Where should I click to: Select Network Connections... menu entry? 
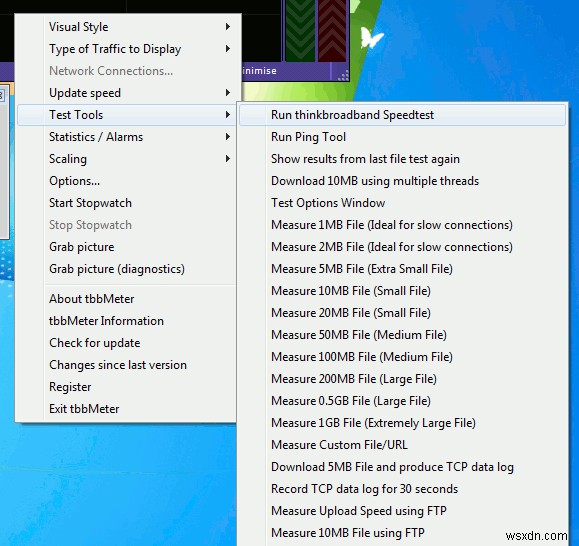coord(128,71)
